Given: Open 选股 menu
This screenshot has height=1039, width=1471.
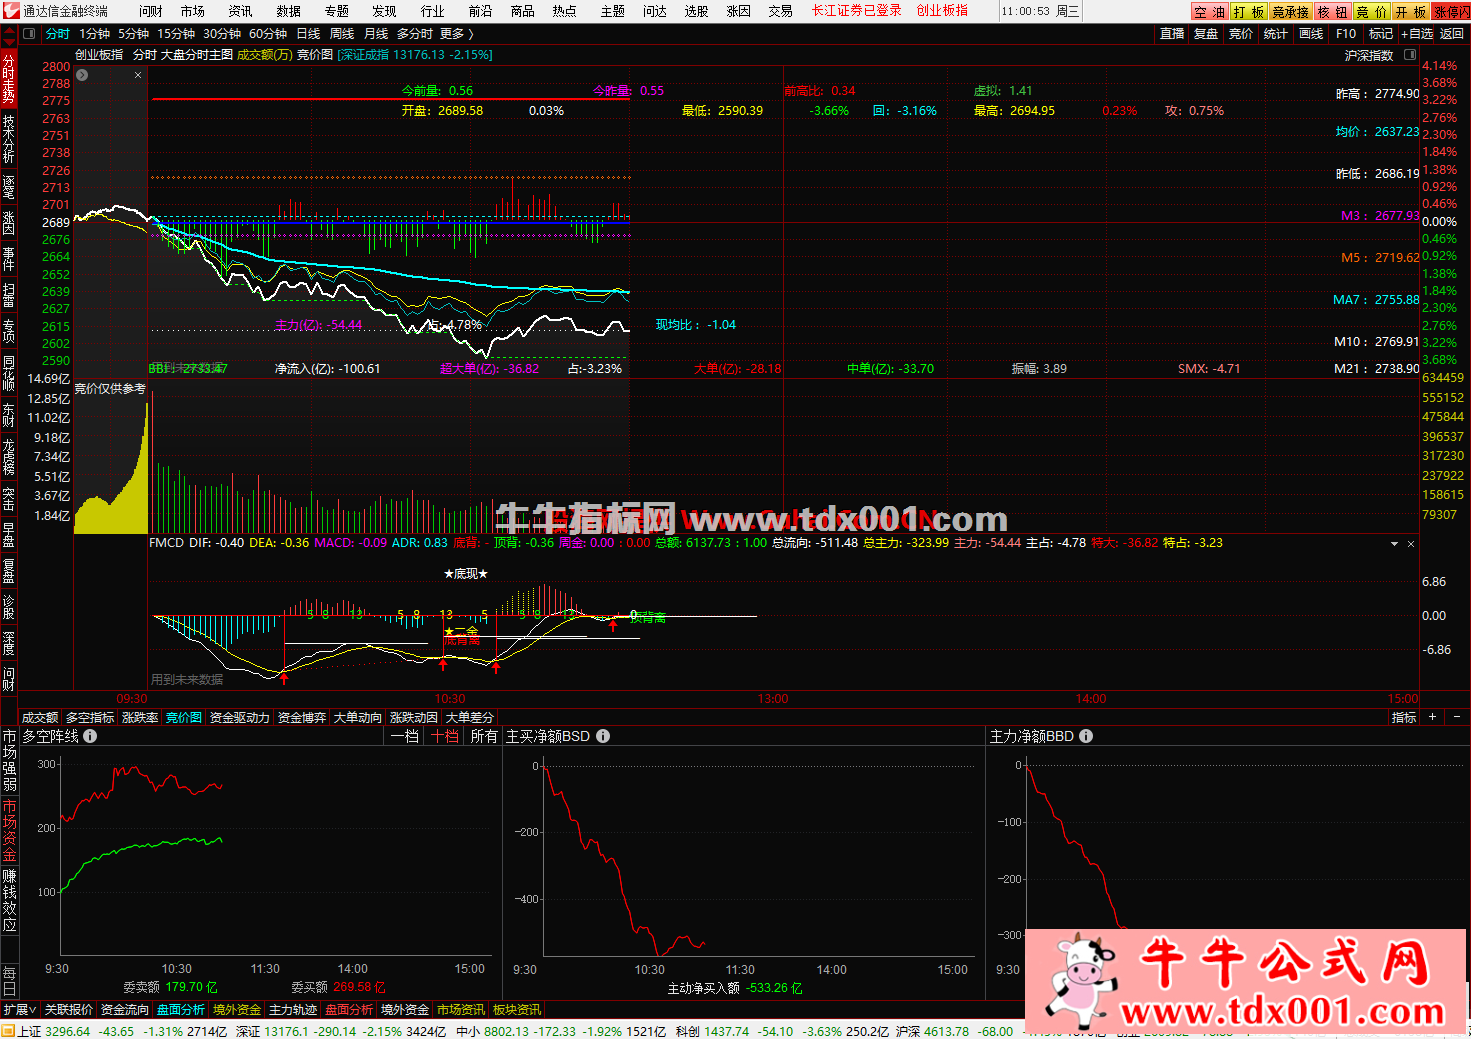Looking at the screenshot, I should coord(696,11).
